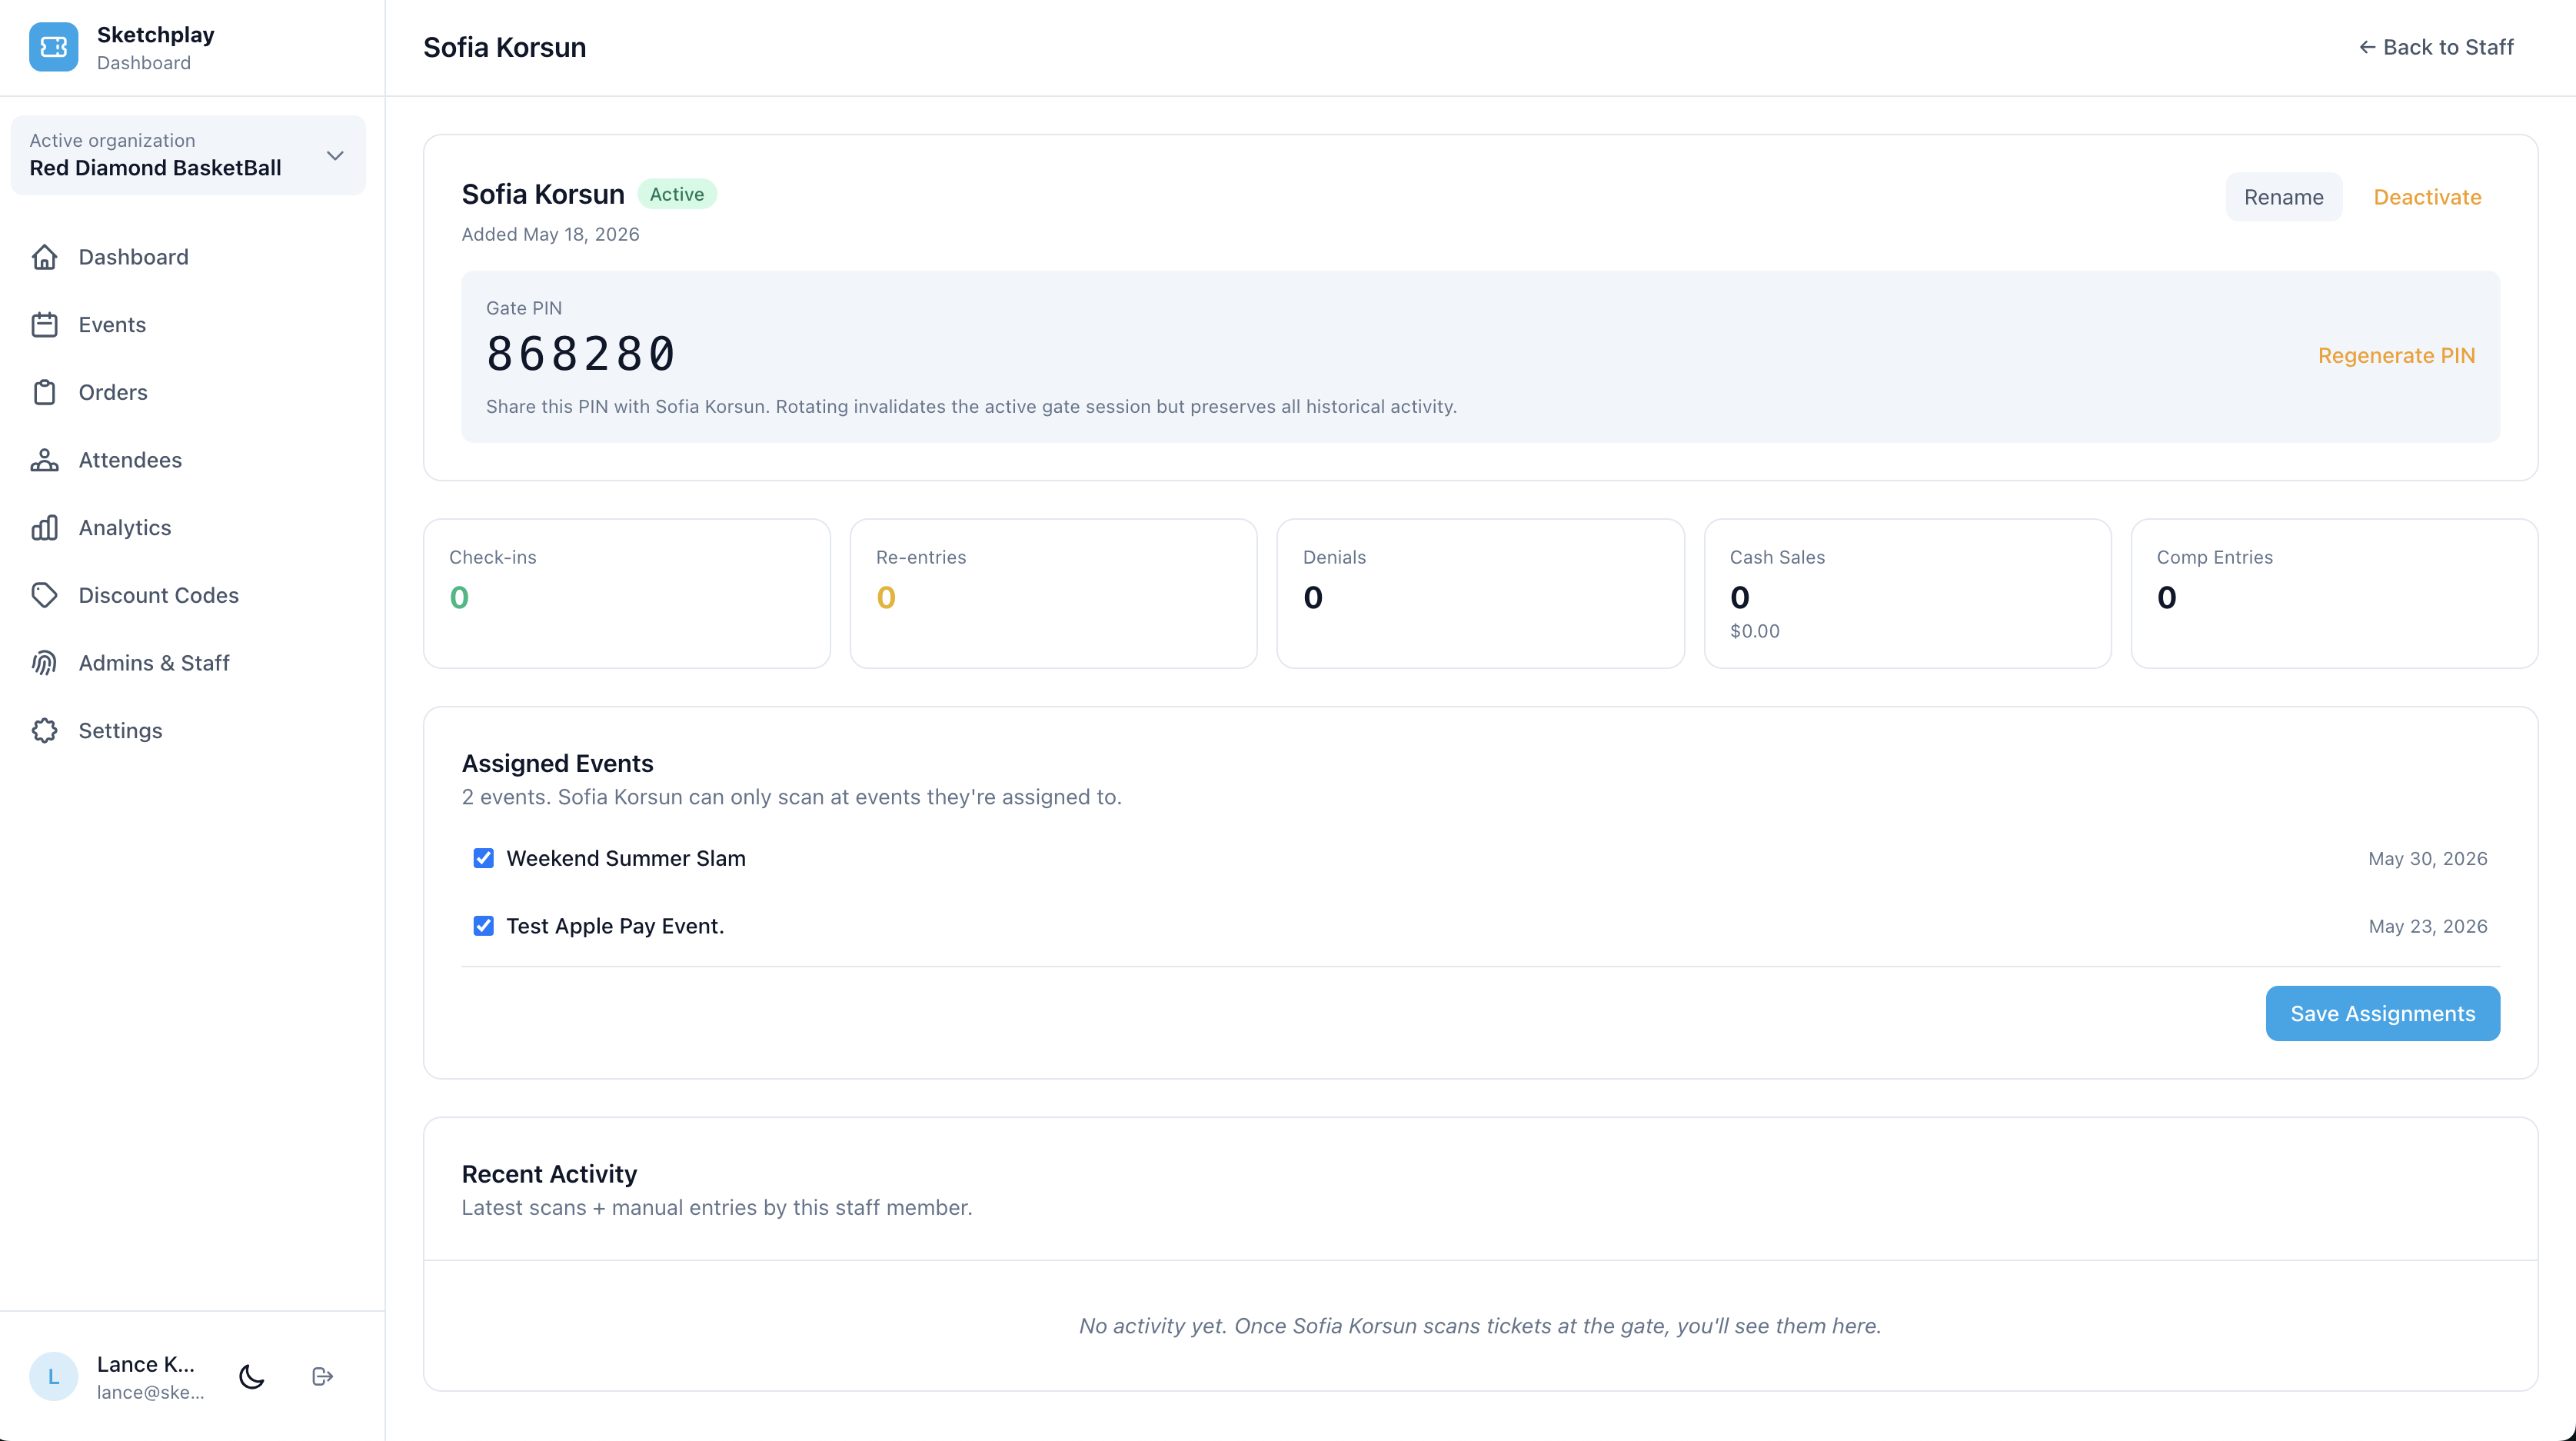Click Weekend Summer Slam event label

click(626, 858)
